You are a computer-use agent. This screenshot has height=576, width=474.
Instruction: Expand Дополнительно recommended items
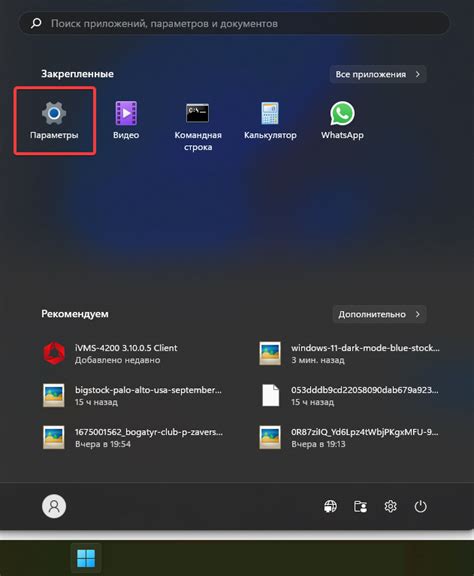379,314
